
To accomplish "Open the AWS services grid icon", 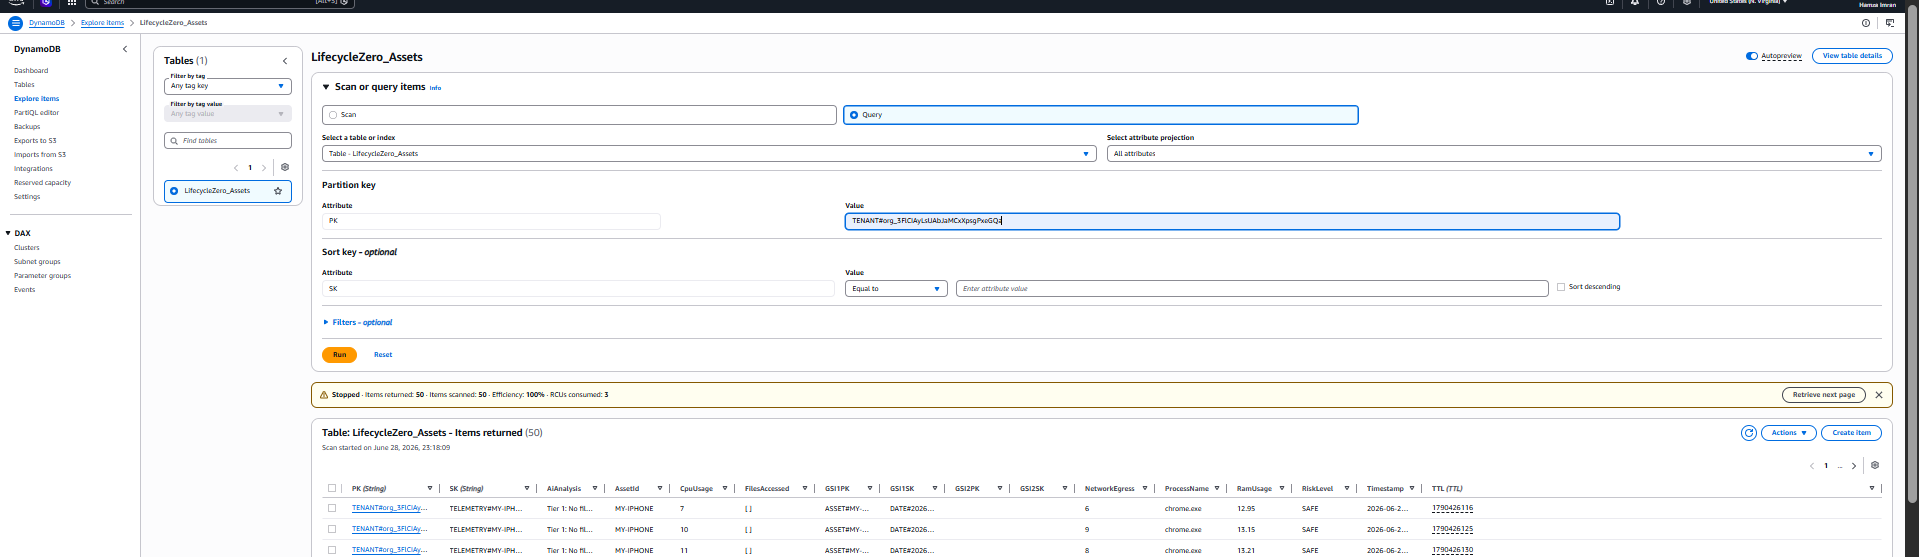I will pyautogui.click(x=72, y=3).
